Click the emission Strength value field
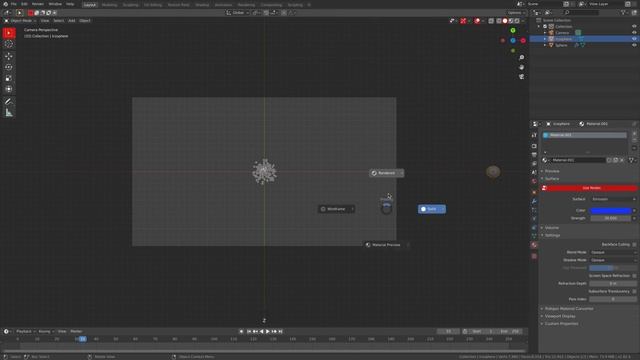640x360 pixels. coord(611,218)
